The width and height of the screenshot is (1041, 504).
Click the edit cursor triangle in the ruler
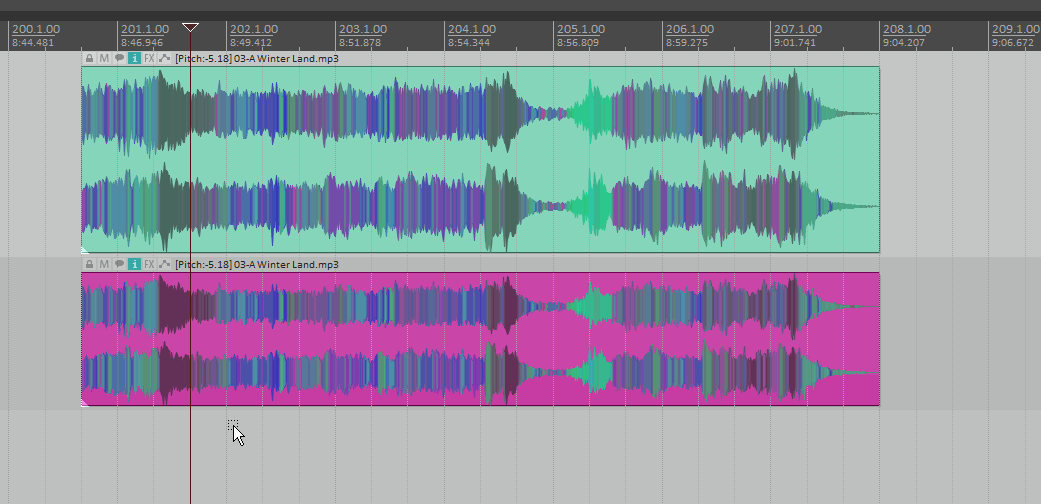[x=191, y=27]
